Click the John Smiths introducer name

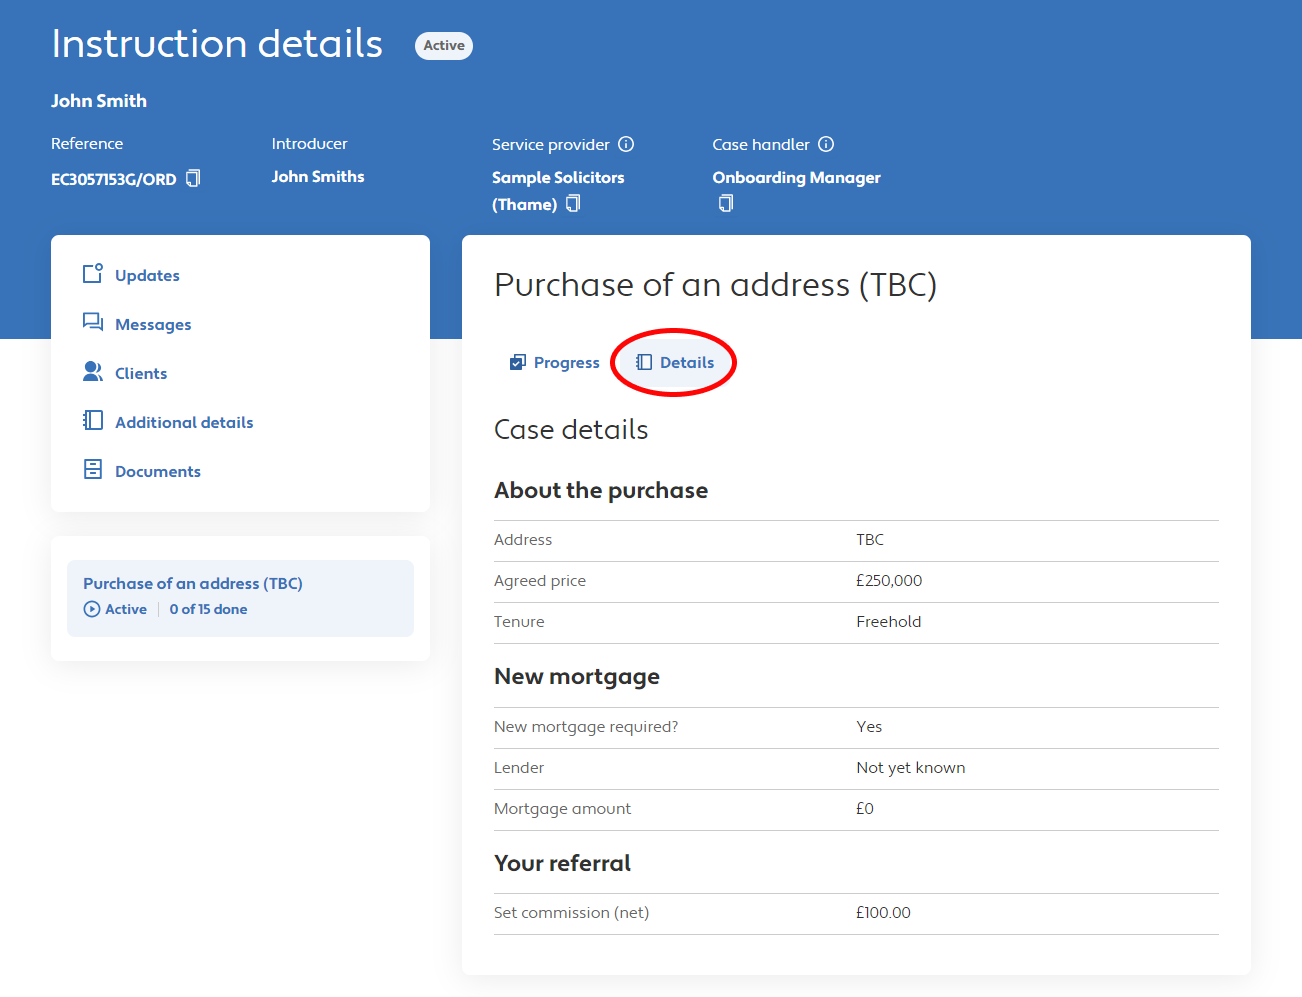pyautogui.click(x=318, y=177)
